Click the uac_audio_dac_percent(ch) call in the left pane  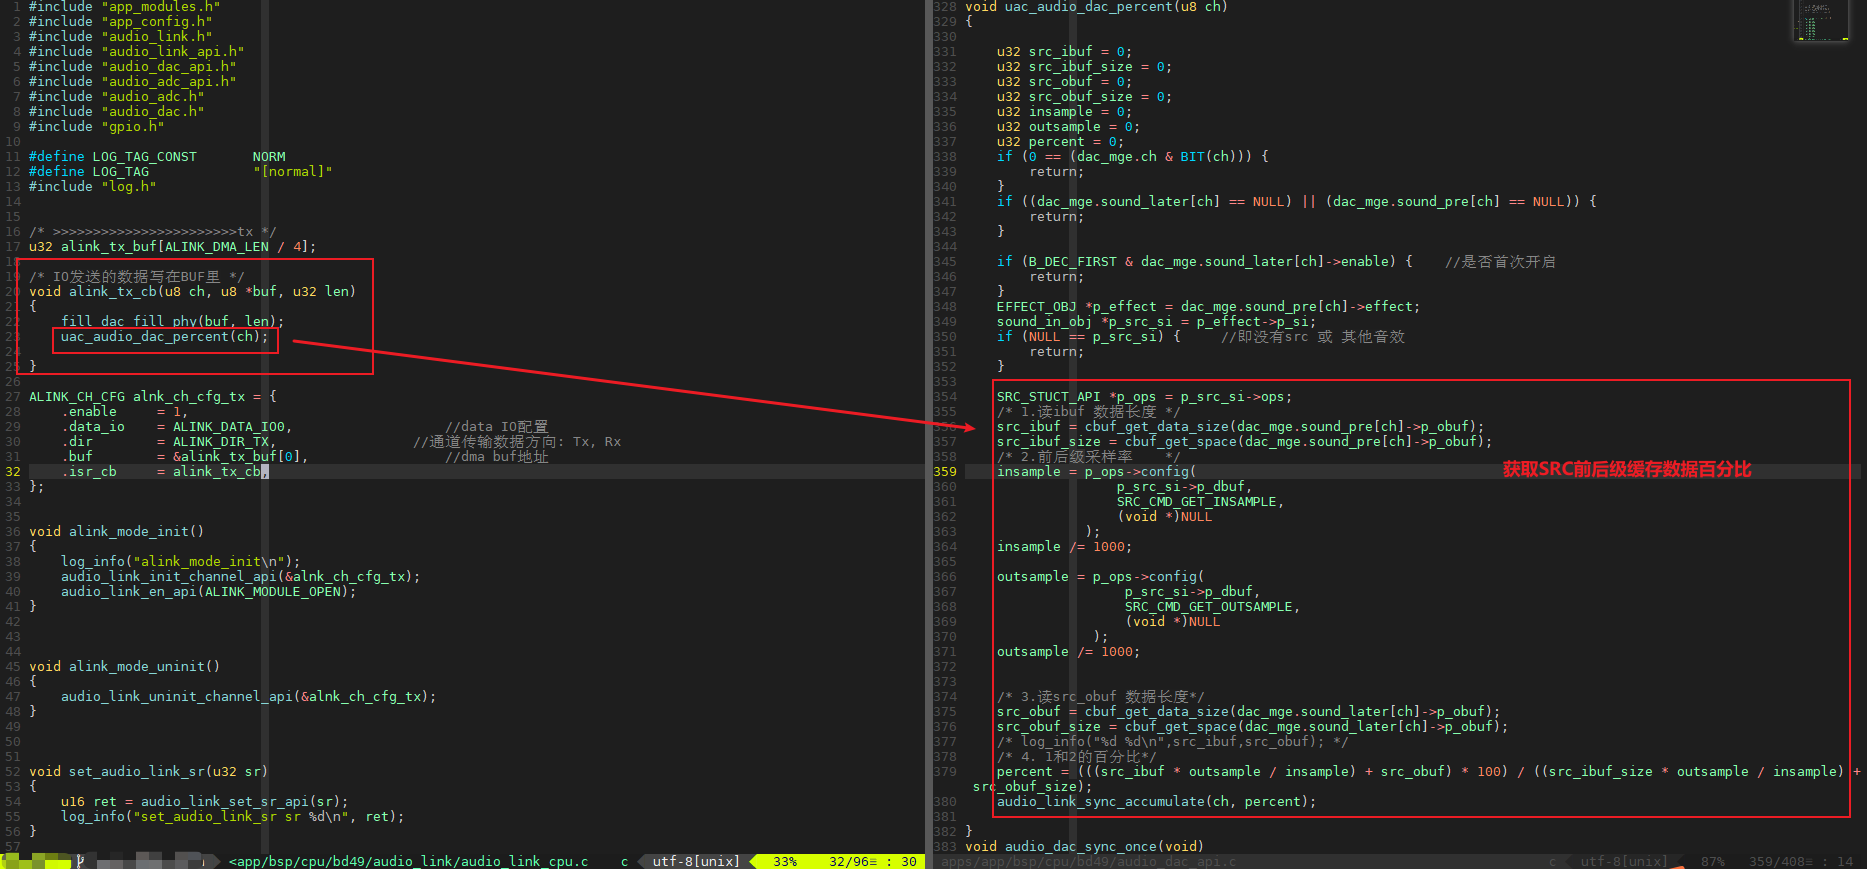[165, 336]
